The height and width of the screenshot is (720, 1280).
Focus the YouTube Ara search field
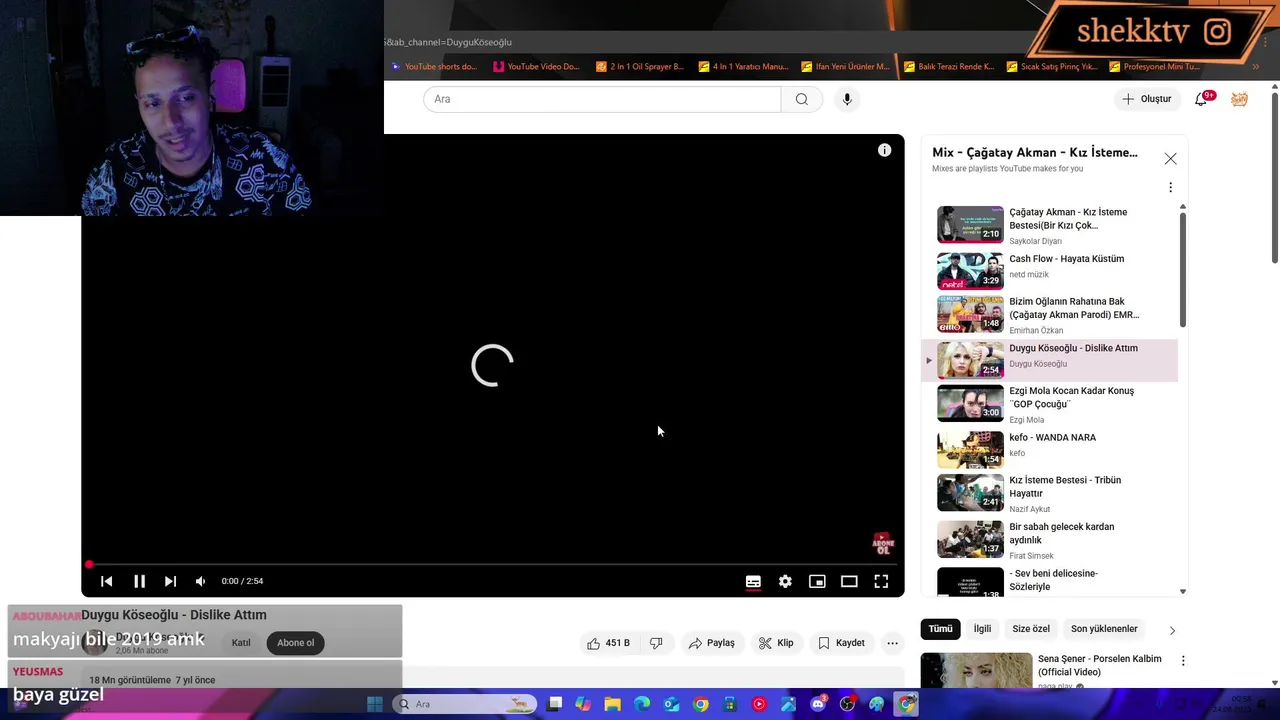point(602,99)
